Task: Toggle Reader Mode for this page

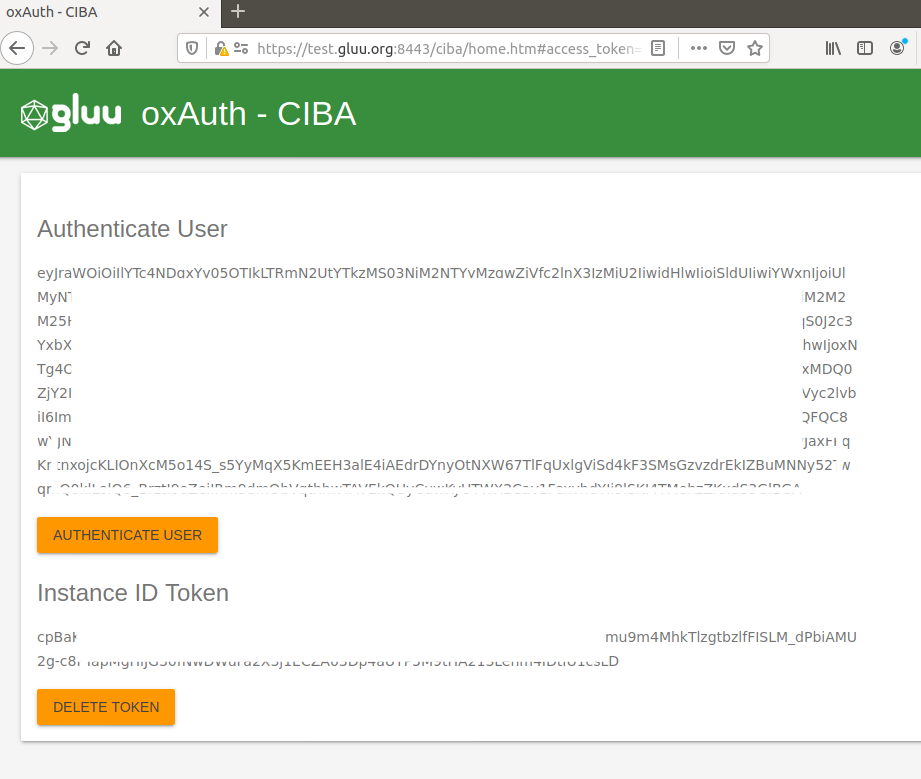Action: point(658,47)
